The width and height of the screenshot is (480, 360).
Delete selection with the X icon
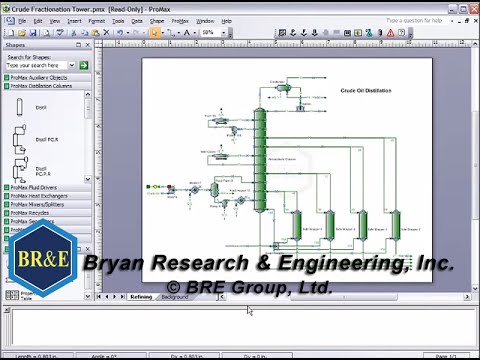(106, 33)
